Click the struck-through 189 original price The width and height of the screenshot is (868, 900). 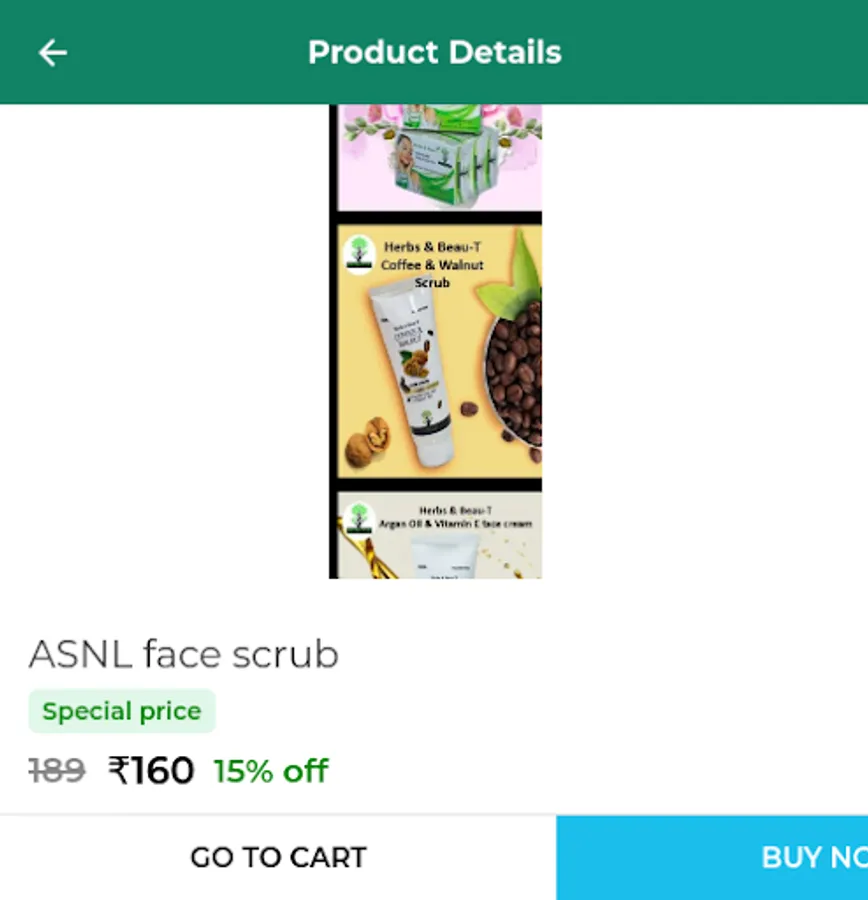tap(56, 771)
